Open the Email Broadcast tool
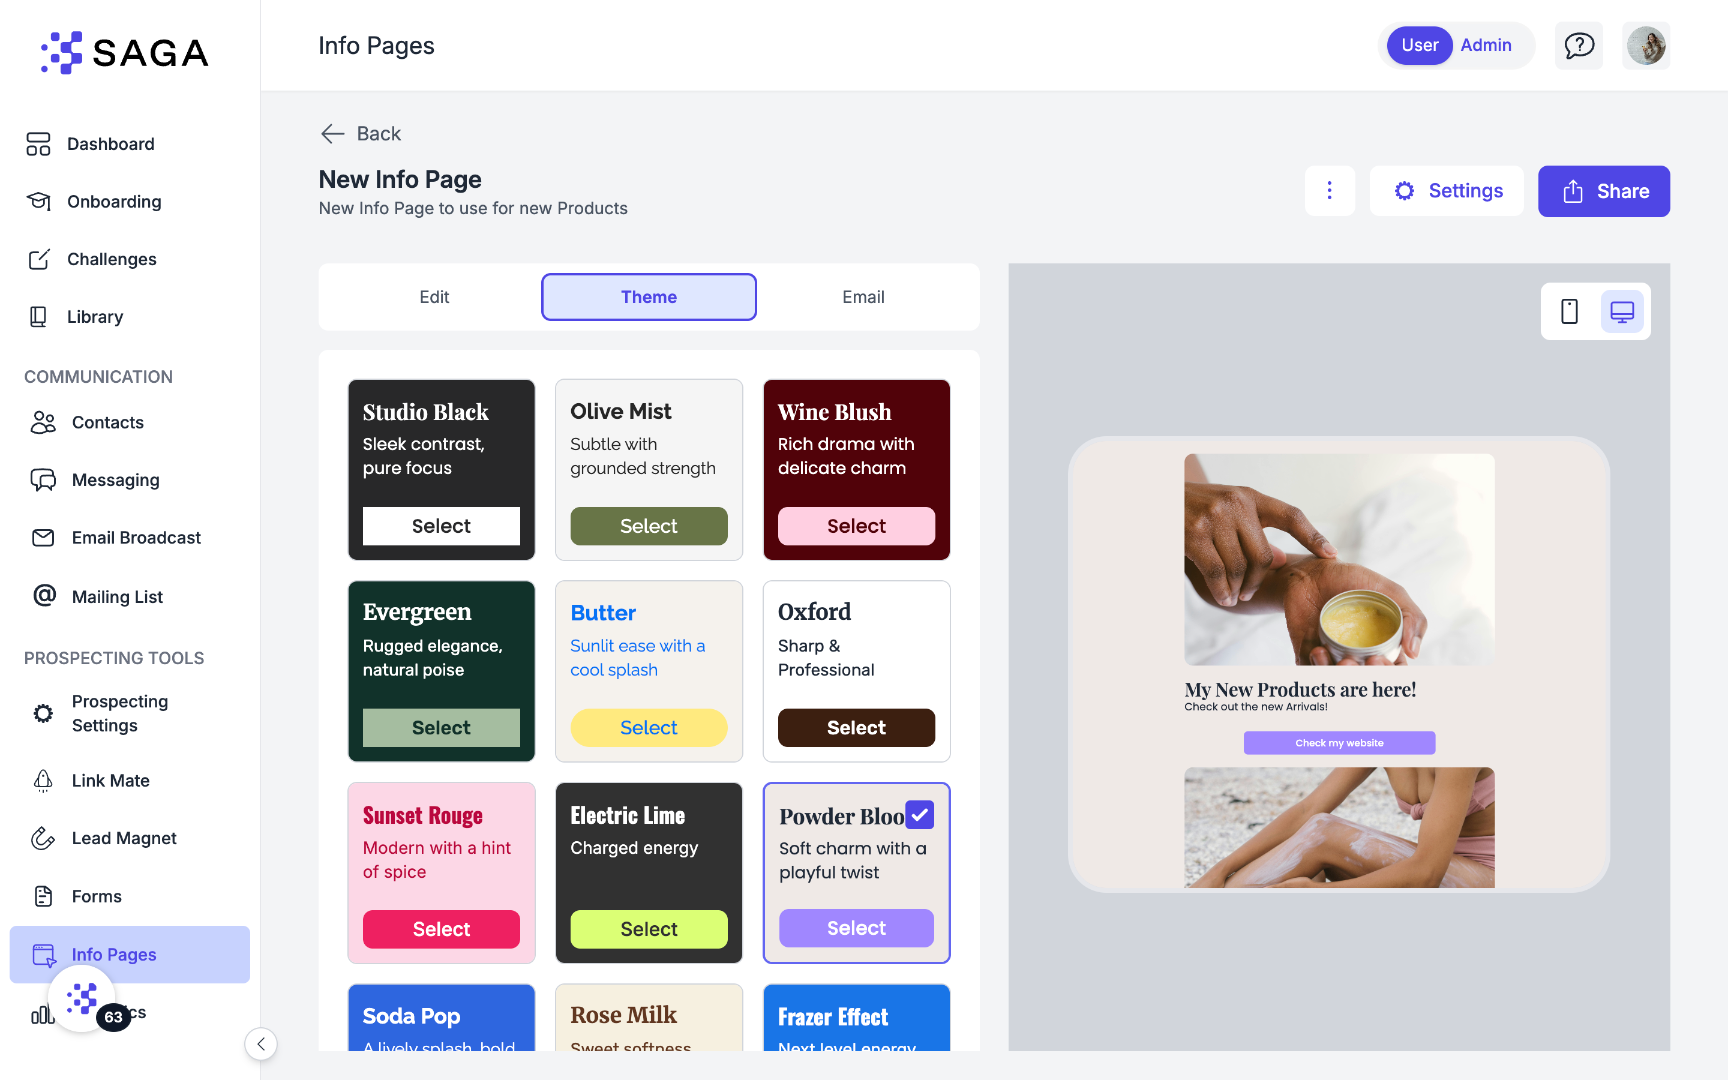 point(134,537)
